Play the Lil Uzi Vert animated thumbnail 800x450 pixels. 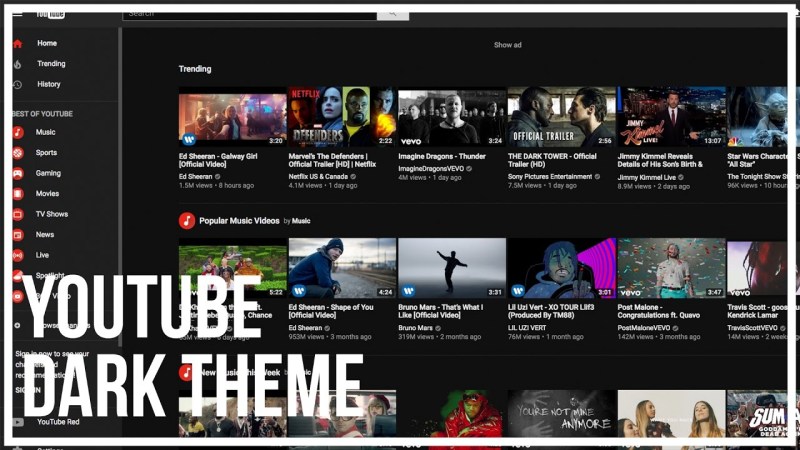(x=562, y=268)
